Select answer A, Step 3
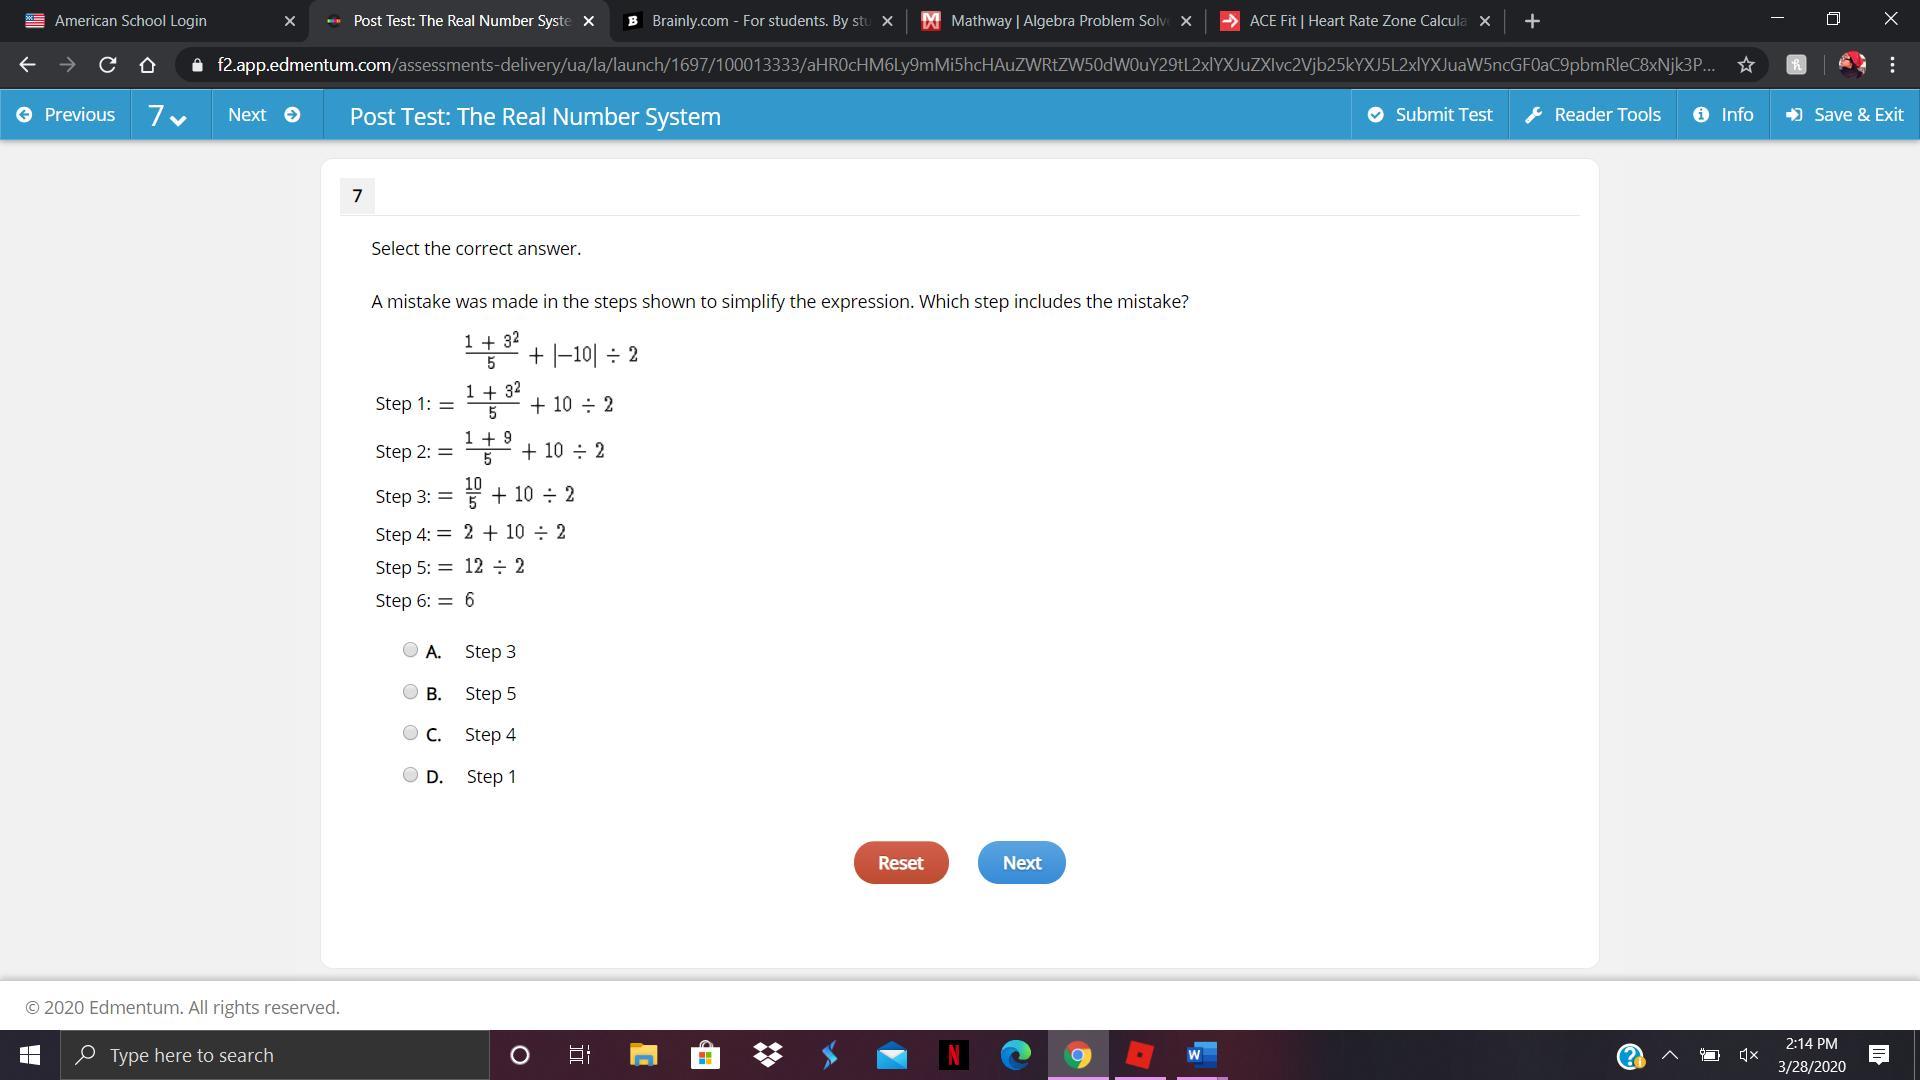The width and height of the screenshot is (1920, 1080). (x=410, y=650)
